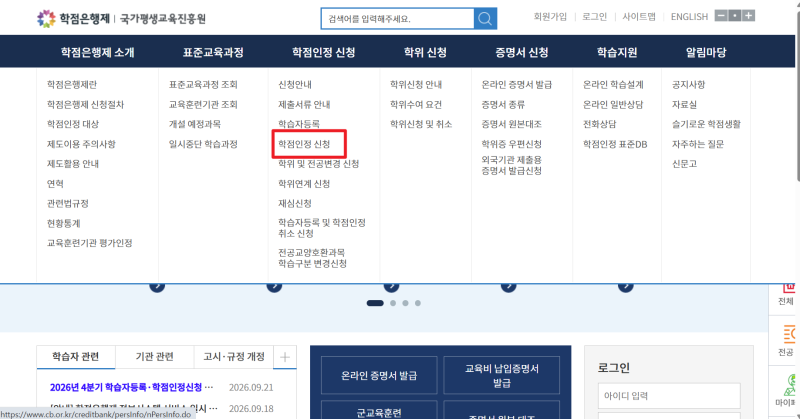The image size is (800, 419).
Task: Open 학위 신청 main menu
Action: (x=425, y=52)
